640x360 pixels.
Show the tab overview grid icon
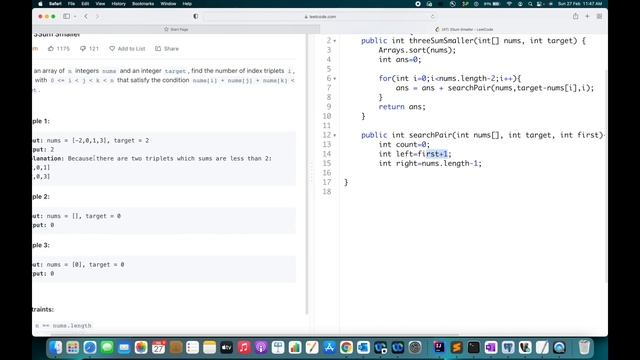pyautogui.click(x=599, y=16)
